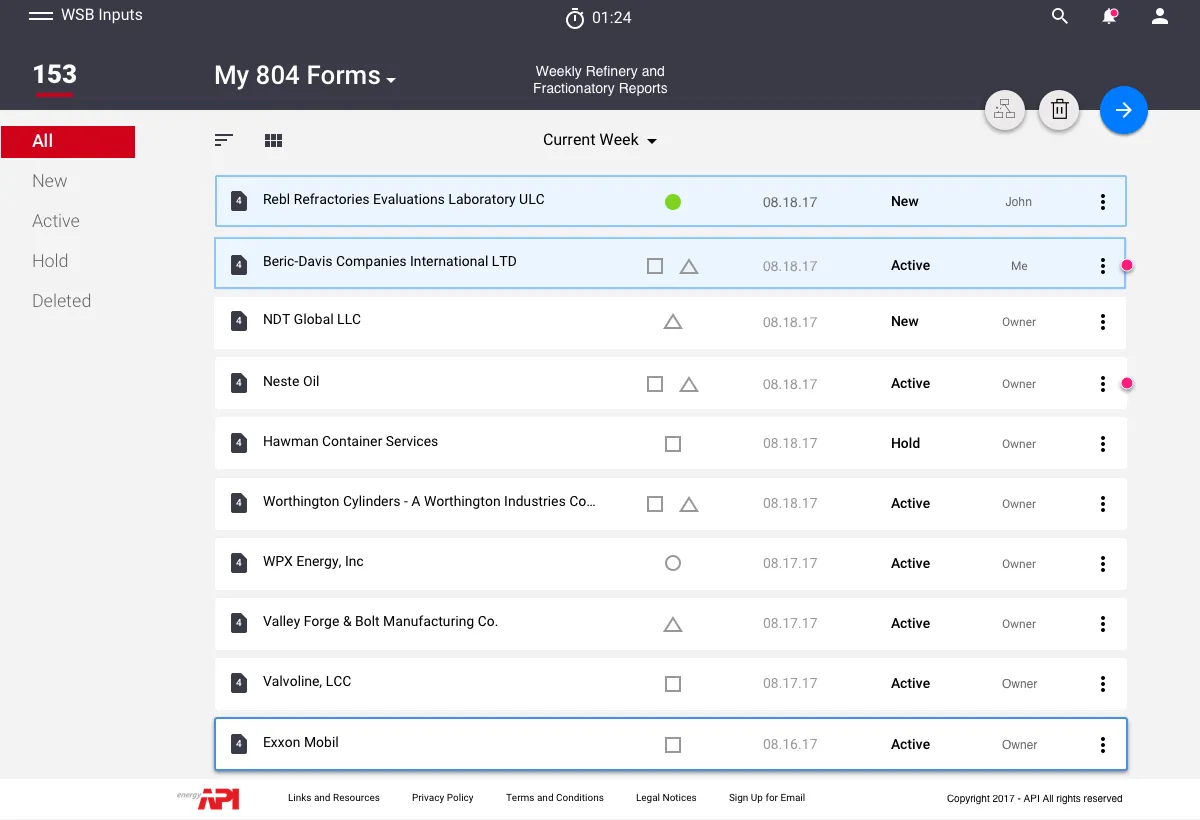Open three-dot menu for Valvoline, LCC
The height and width of the screenshot is (820, 1200).
click(1103, 684)
